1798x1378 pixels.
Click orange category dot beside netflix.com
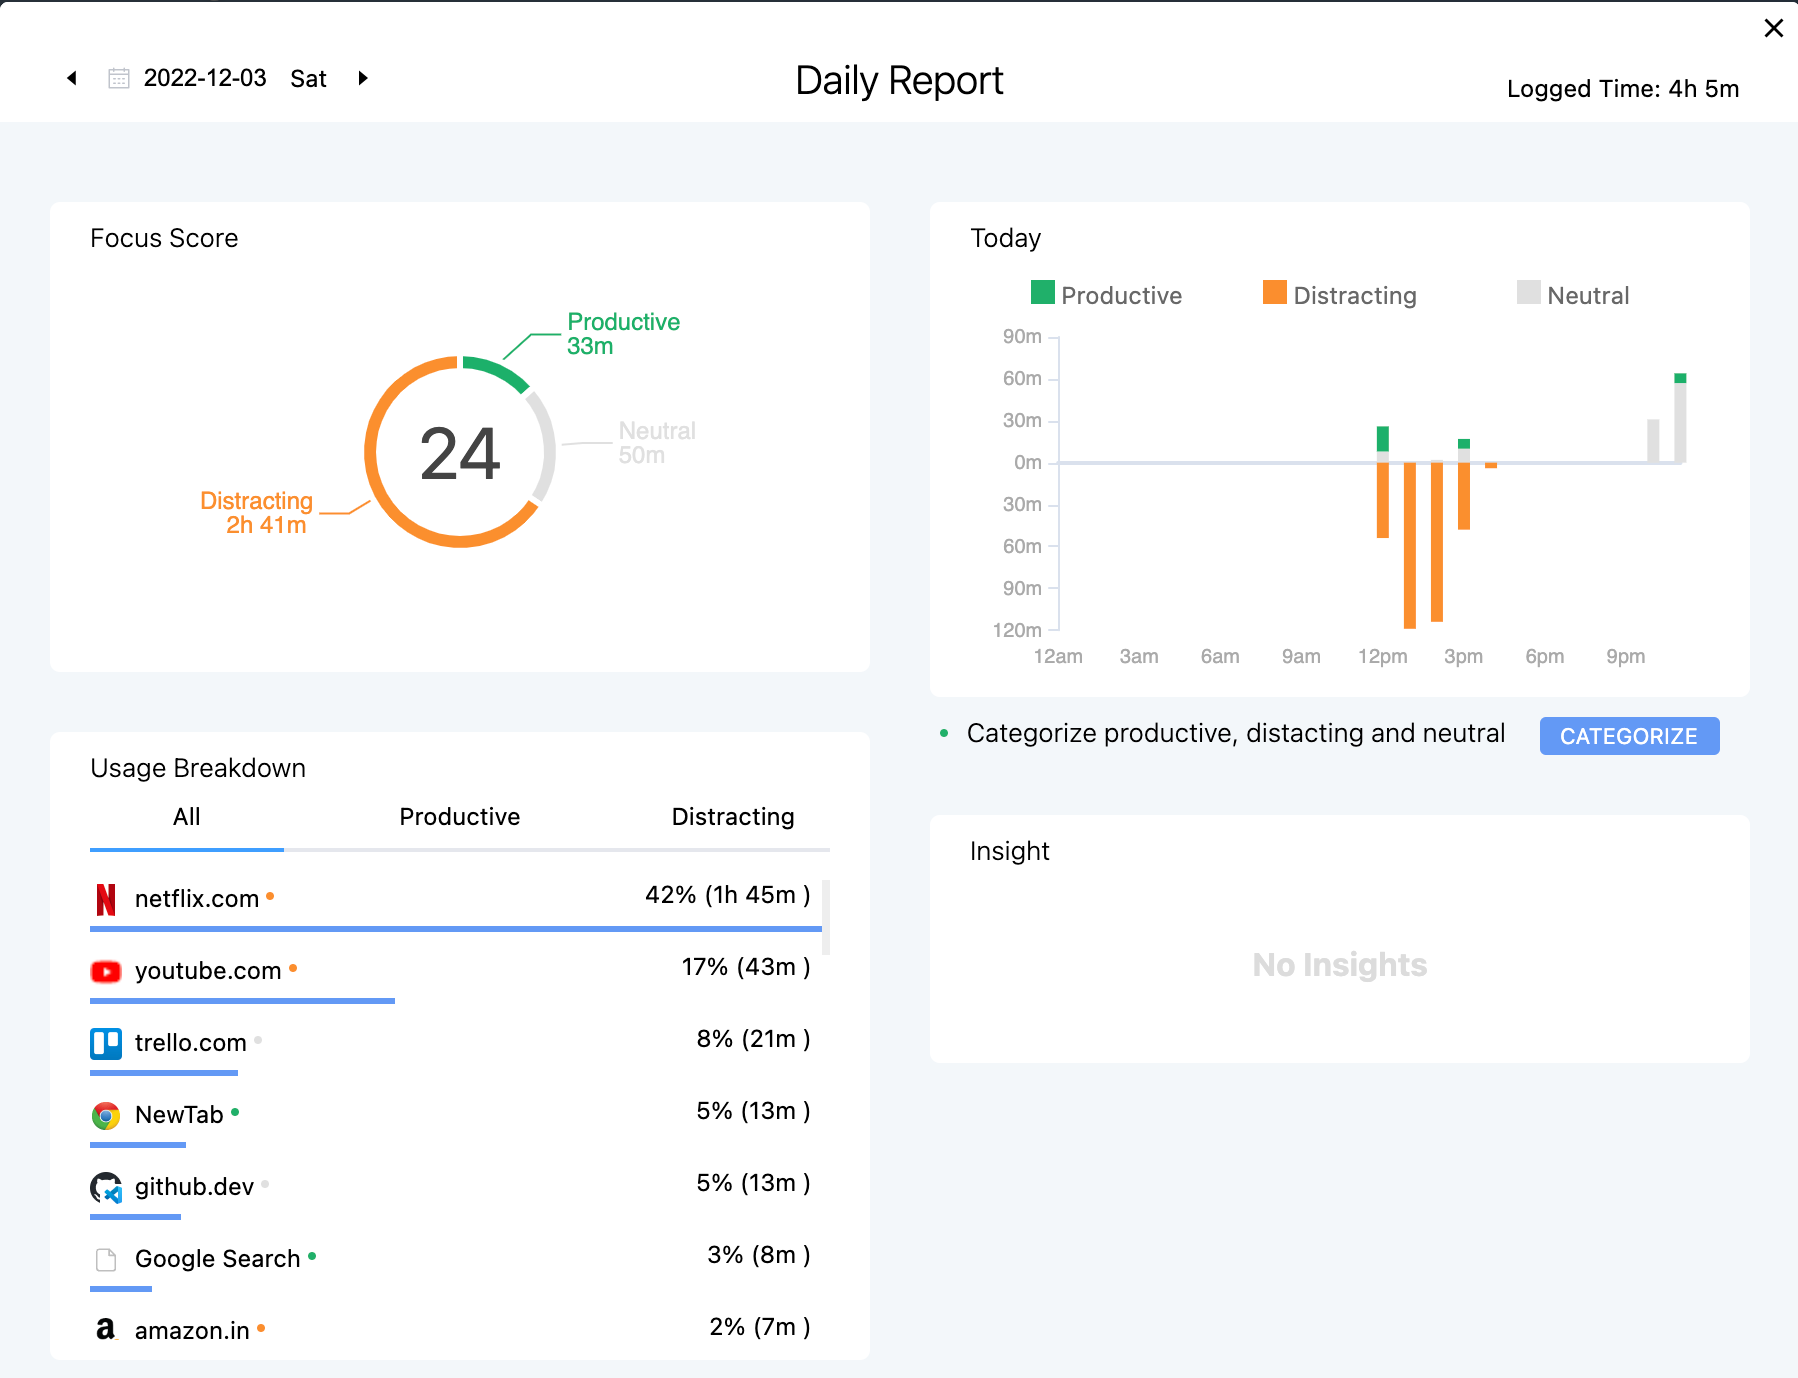click(270, 896)
